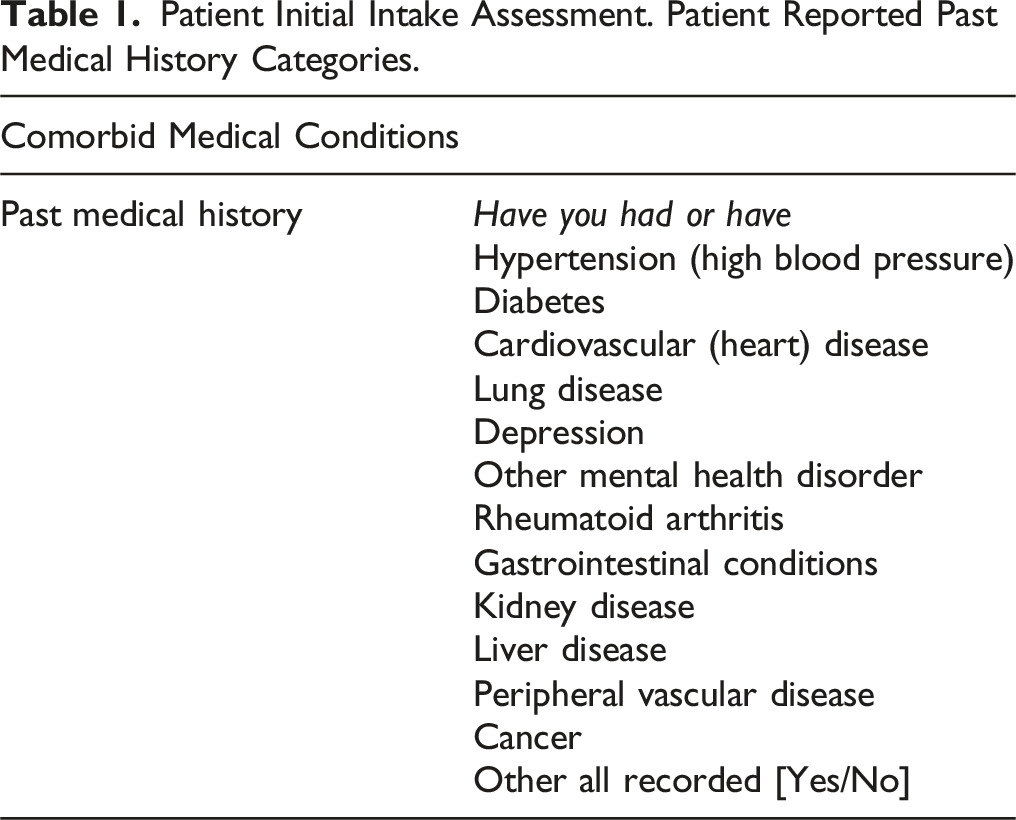Image resolution: width=1016 pixels, height=820 pixels.
Task: Select the Depression entry
Action: click(x=559, y=433)
